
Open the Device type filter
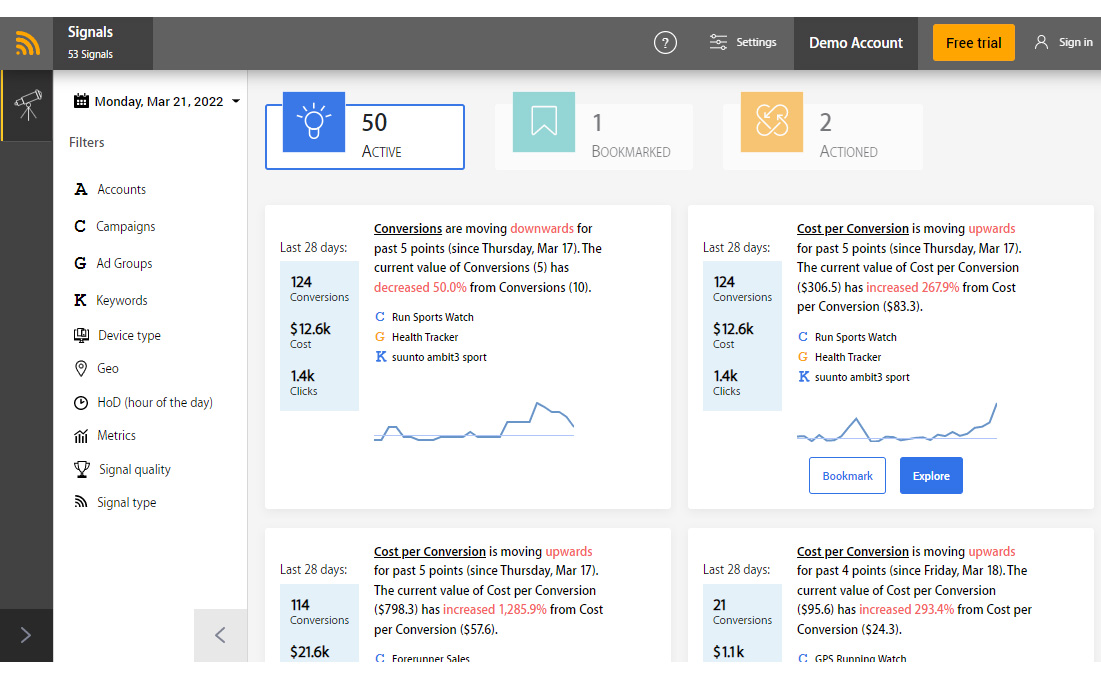coord(128,335)
